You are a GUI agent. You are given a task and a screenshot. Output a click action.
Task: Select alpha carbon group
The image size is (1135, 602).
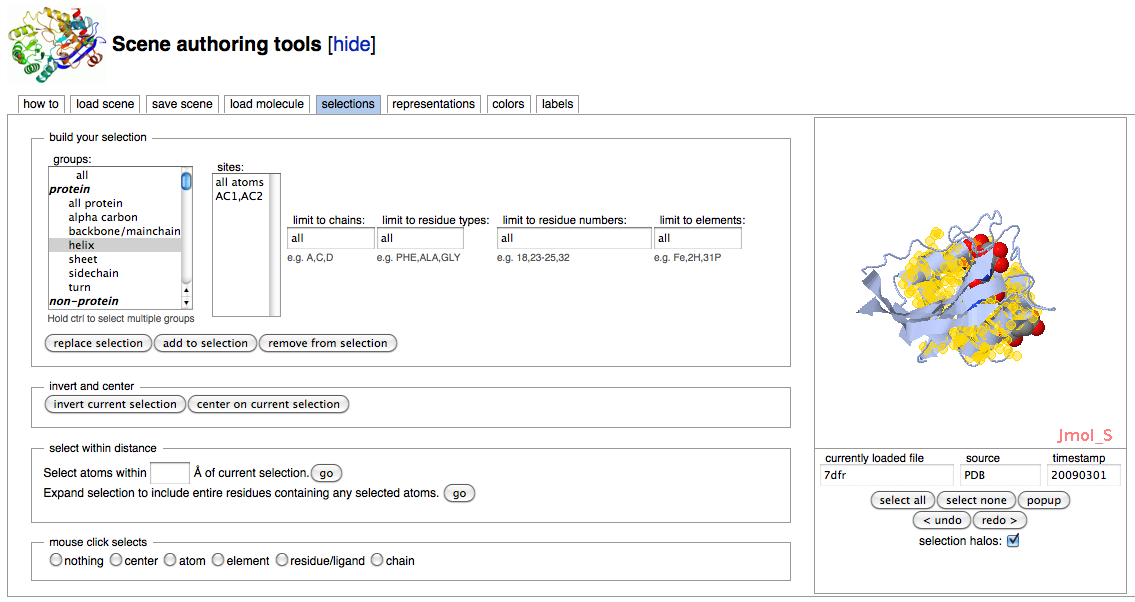click(103, 217)
